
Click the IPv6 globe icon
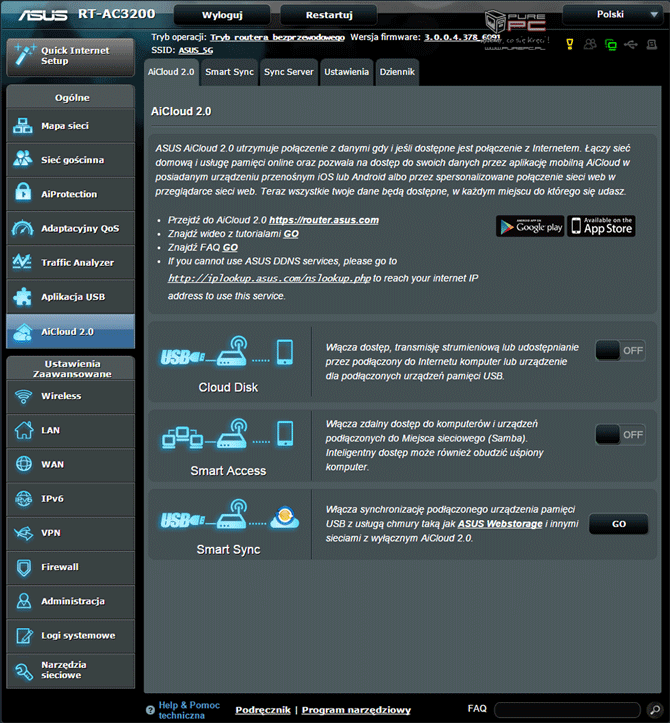pyautogui.click(x=24, y=498)
